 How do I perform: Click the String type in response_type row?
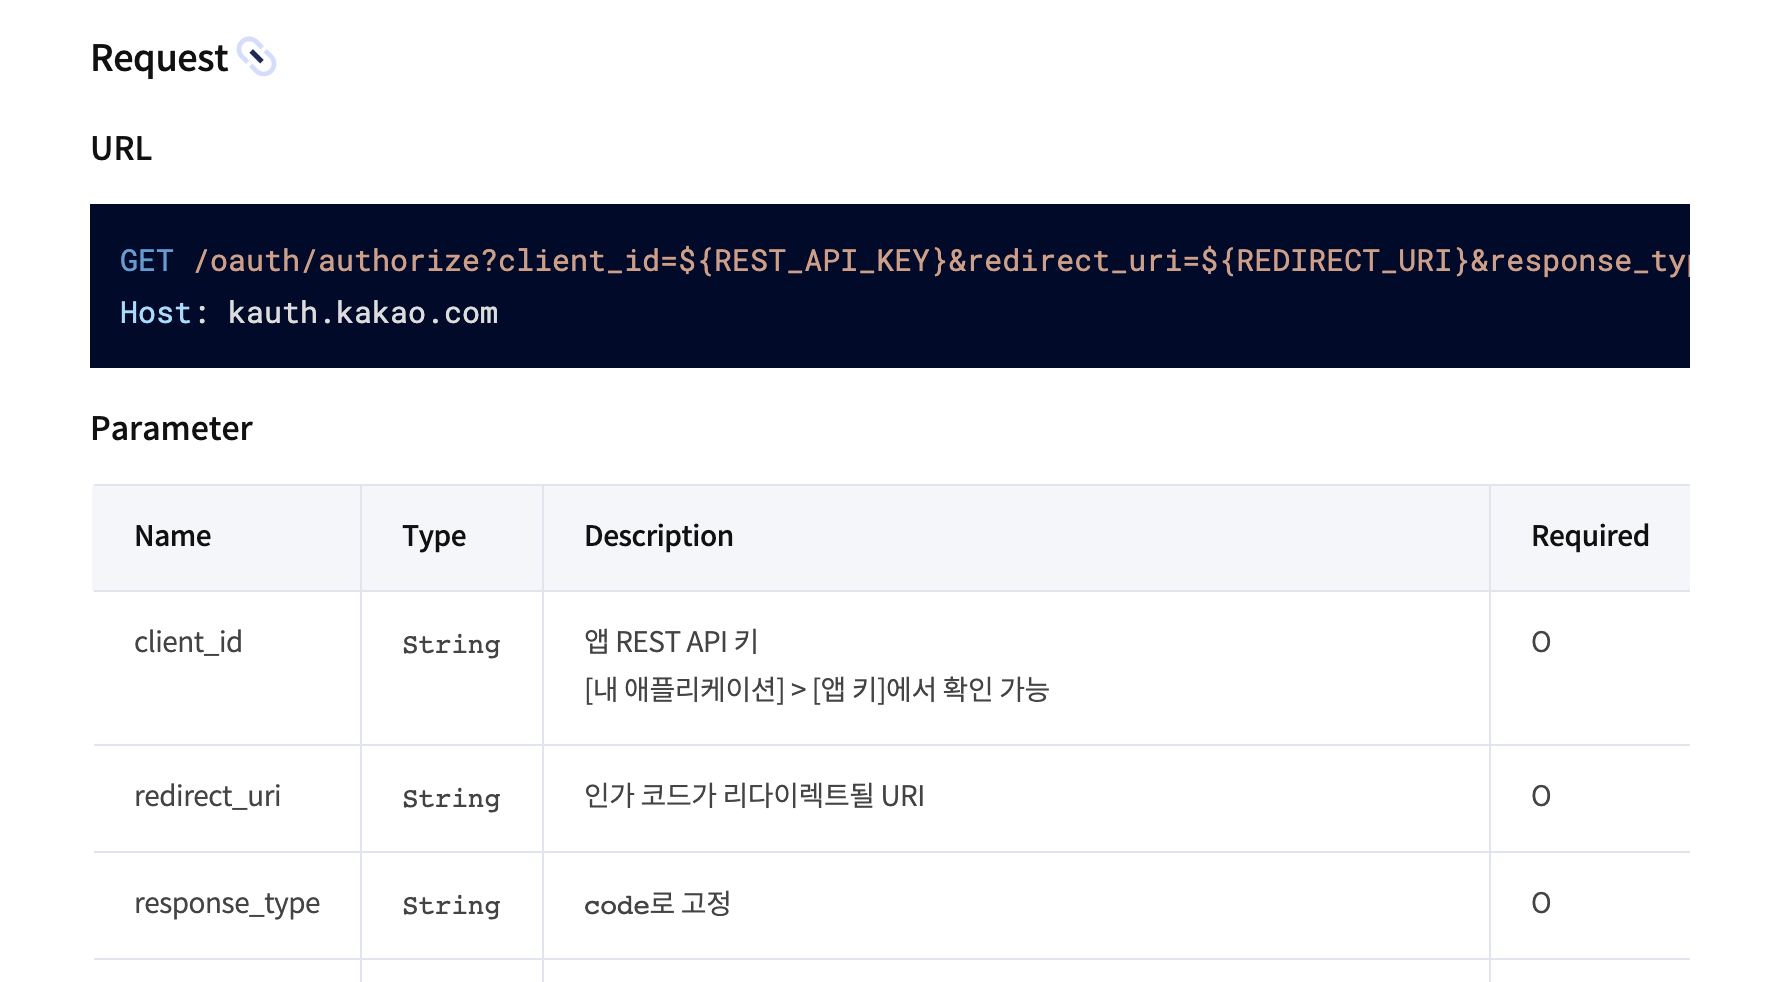point(451,906)
